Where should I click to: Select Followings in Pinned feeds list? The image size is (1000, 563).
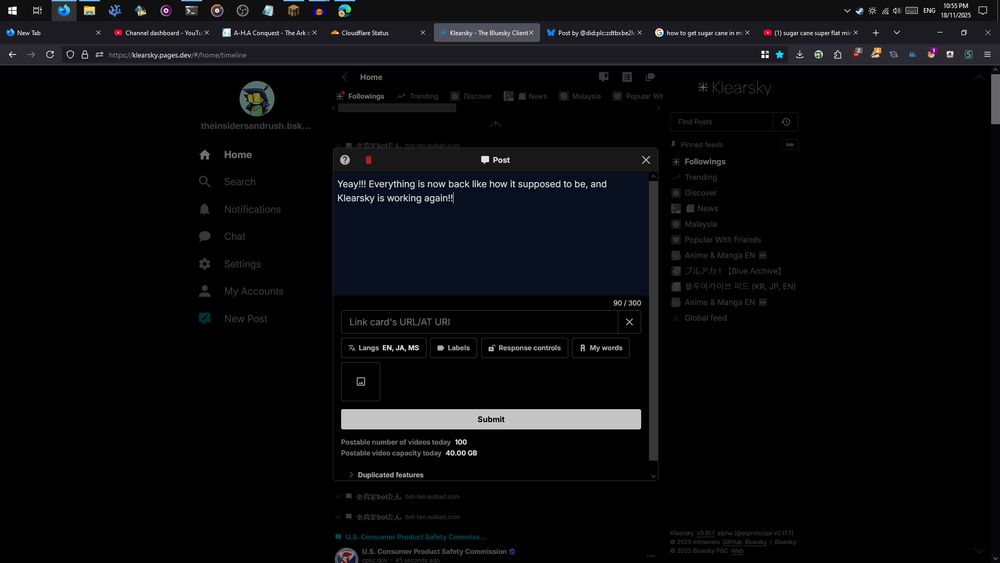pyautogui.click(x=699, y=162)
